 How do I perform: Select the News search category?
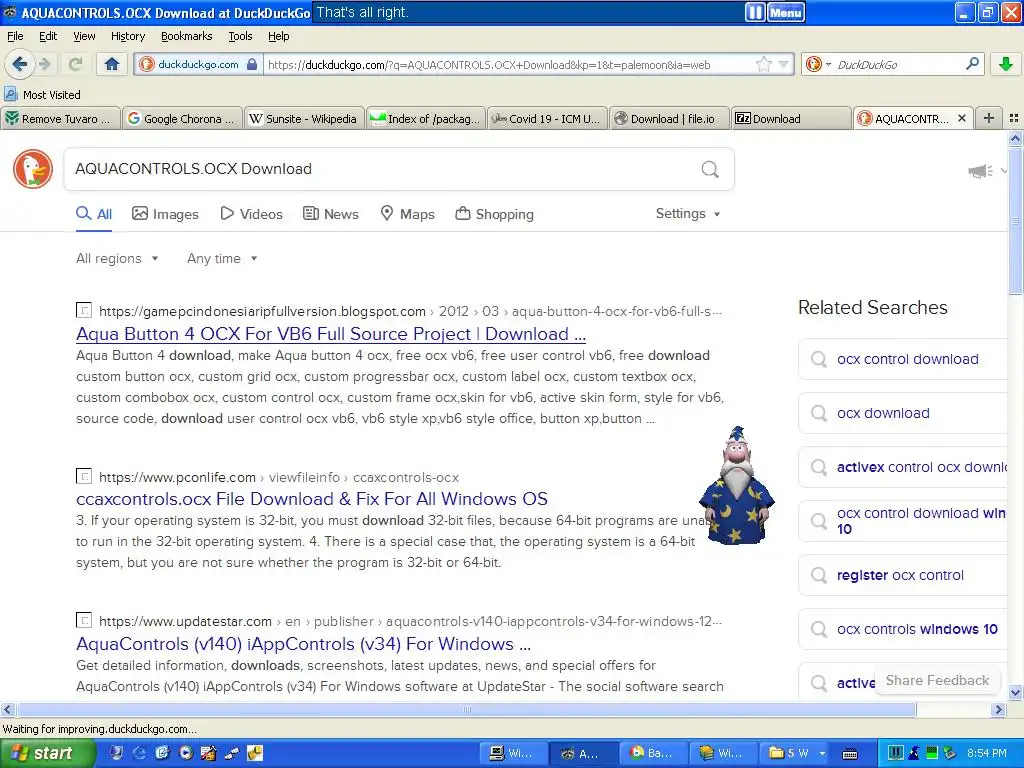click(330, 214)
